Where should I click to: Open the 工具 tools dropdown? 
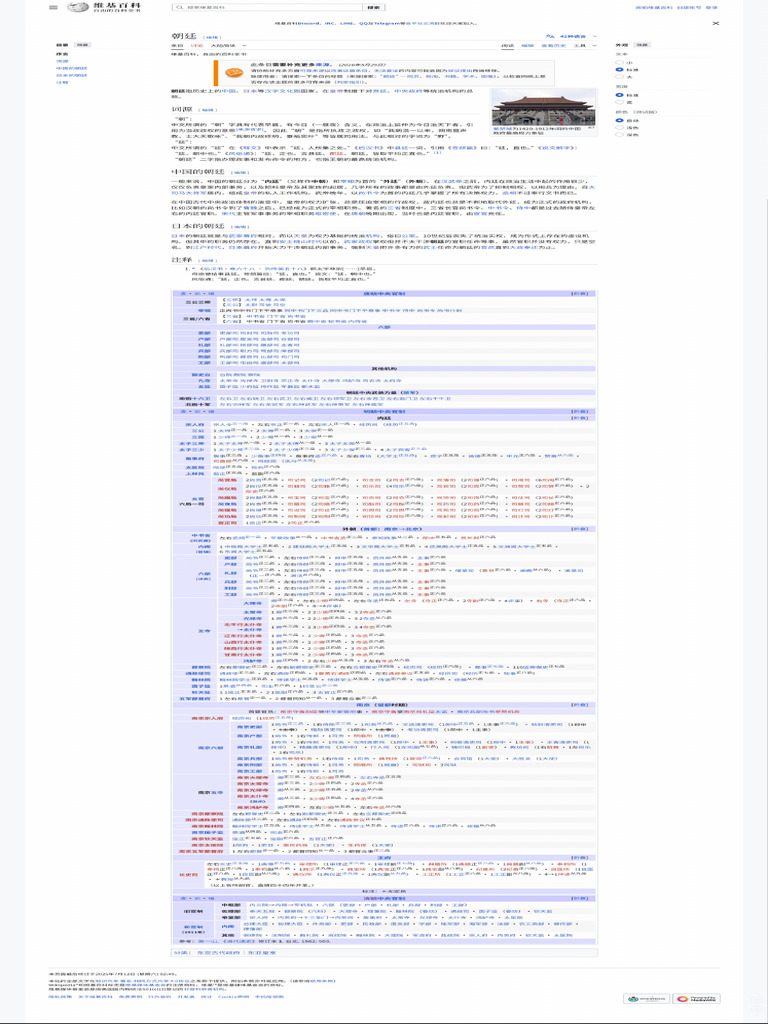[584, 46]
